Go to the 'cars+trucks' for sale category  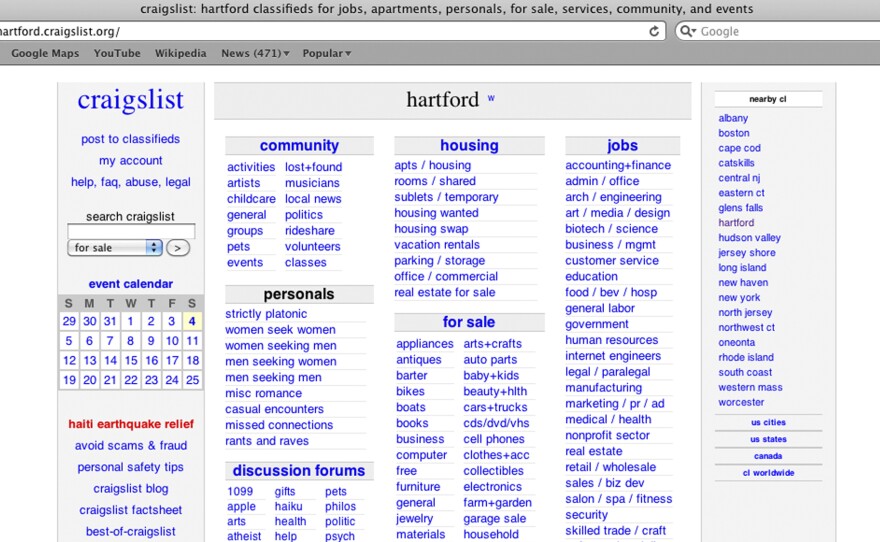(x=495, y=407)
